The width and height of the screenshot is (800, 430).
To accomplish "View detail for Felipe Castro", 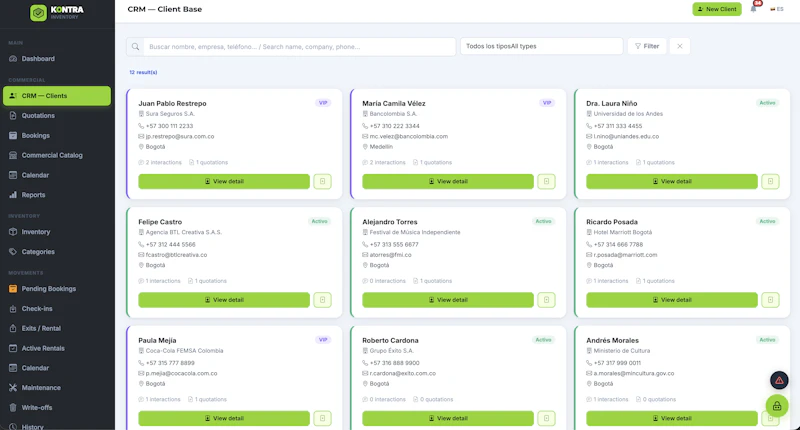I will coord(224,300).
